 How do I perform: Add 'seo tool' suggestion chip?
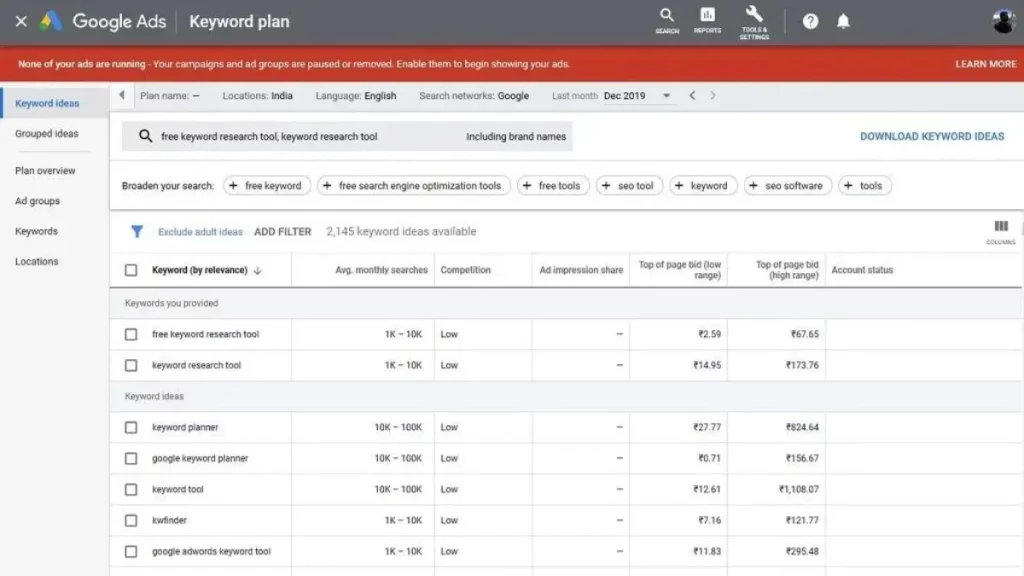[x=629, y=185]
